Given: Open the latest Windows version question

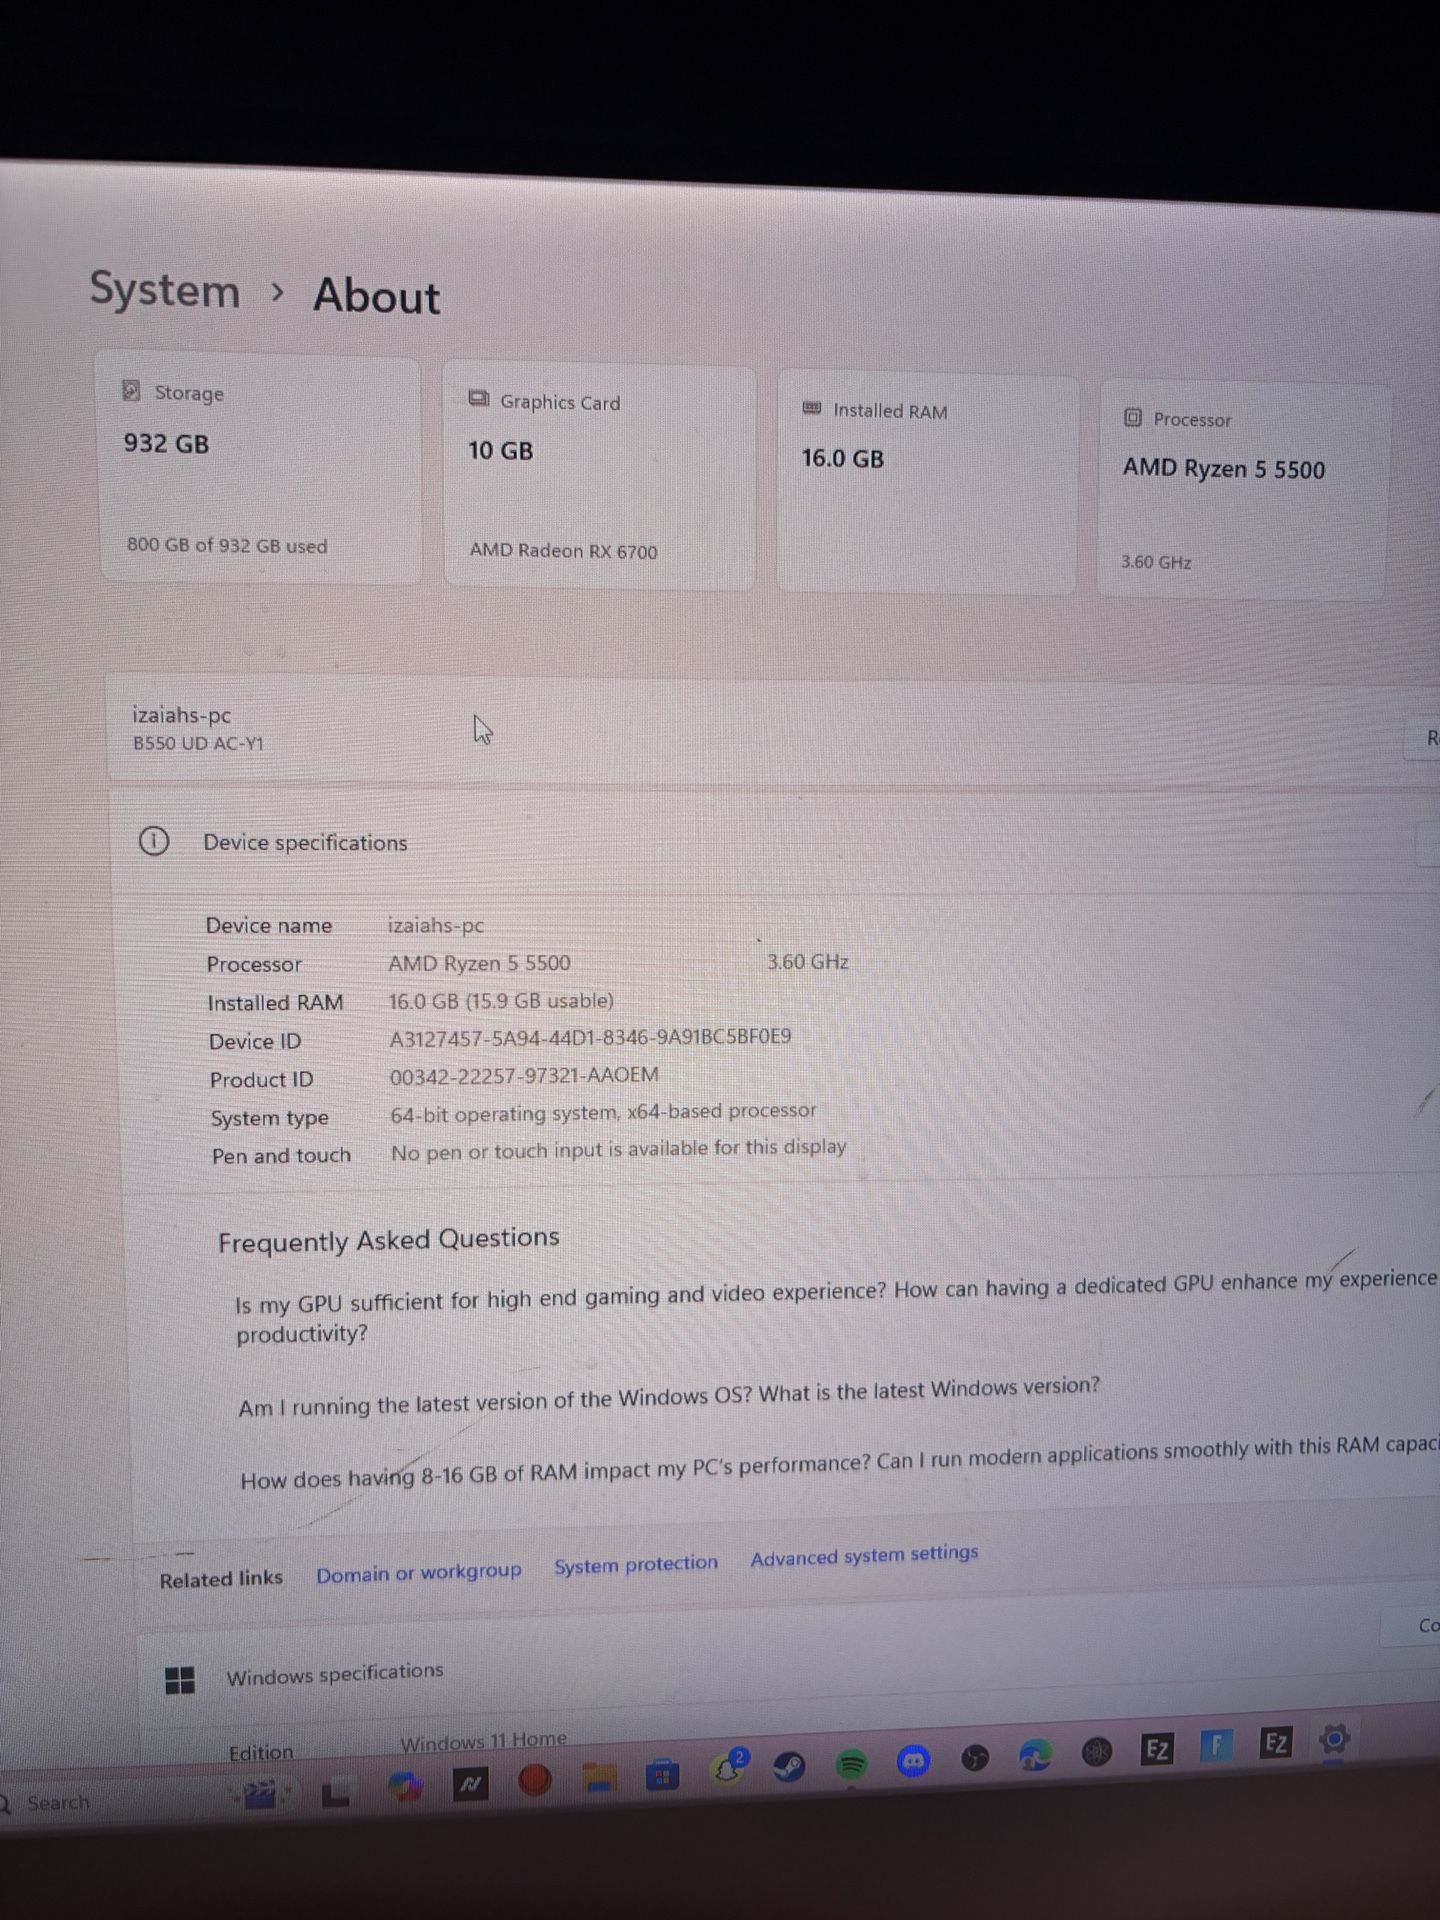Looking at the screenshot, I should click(x=668, y=1397).
